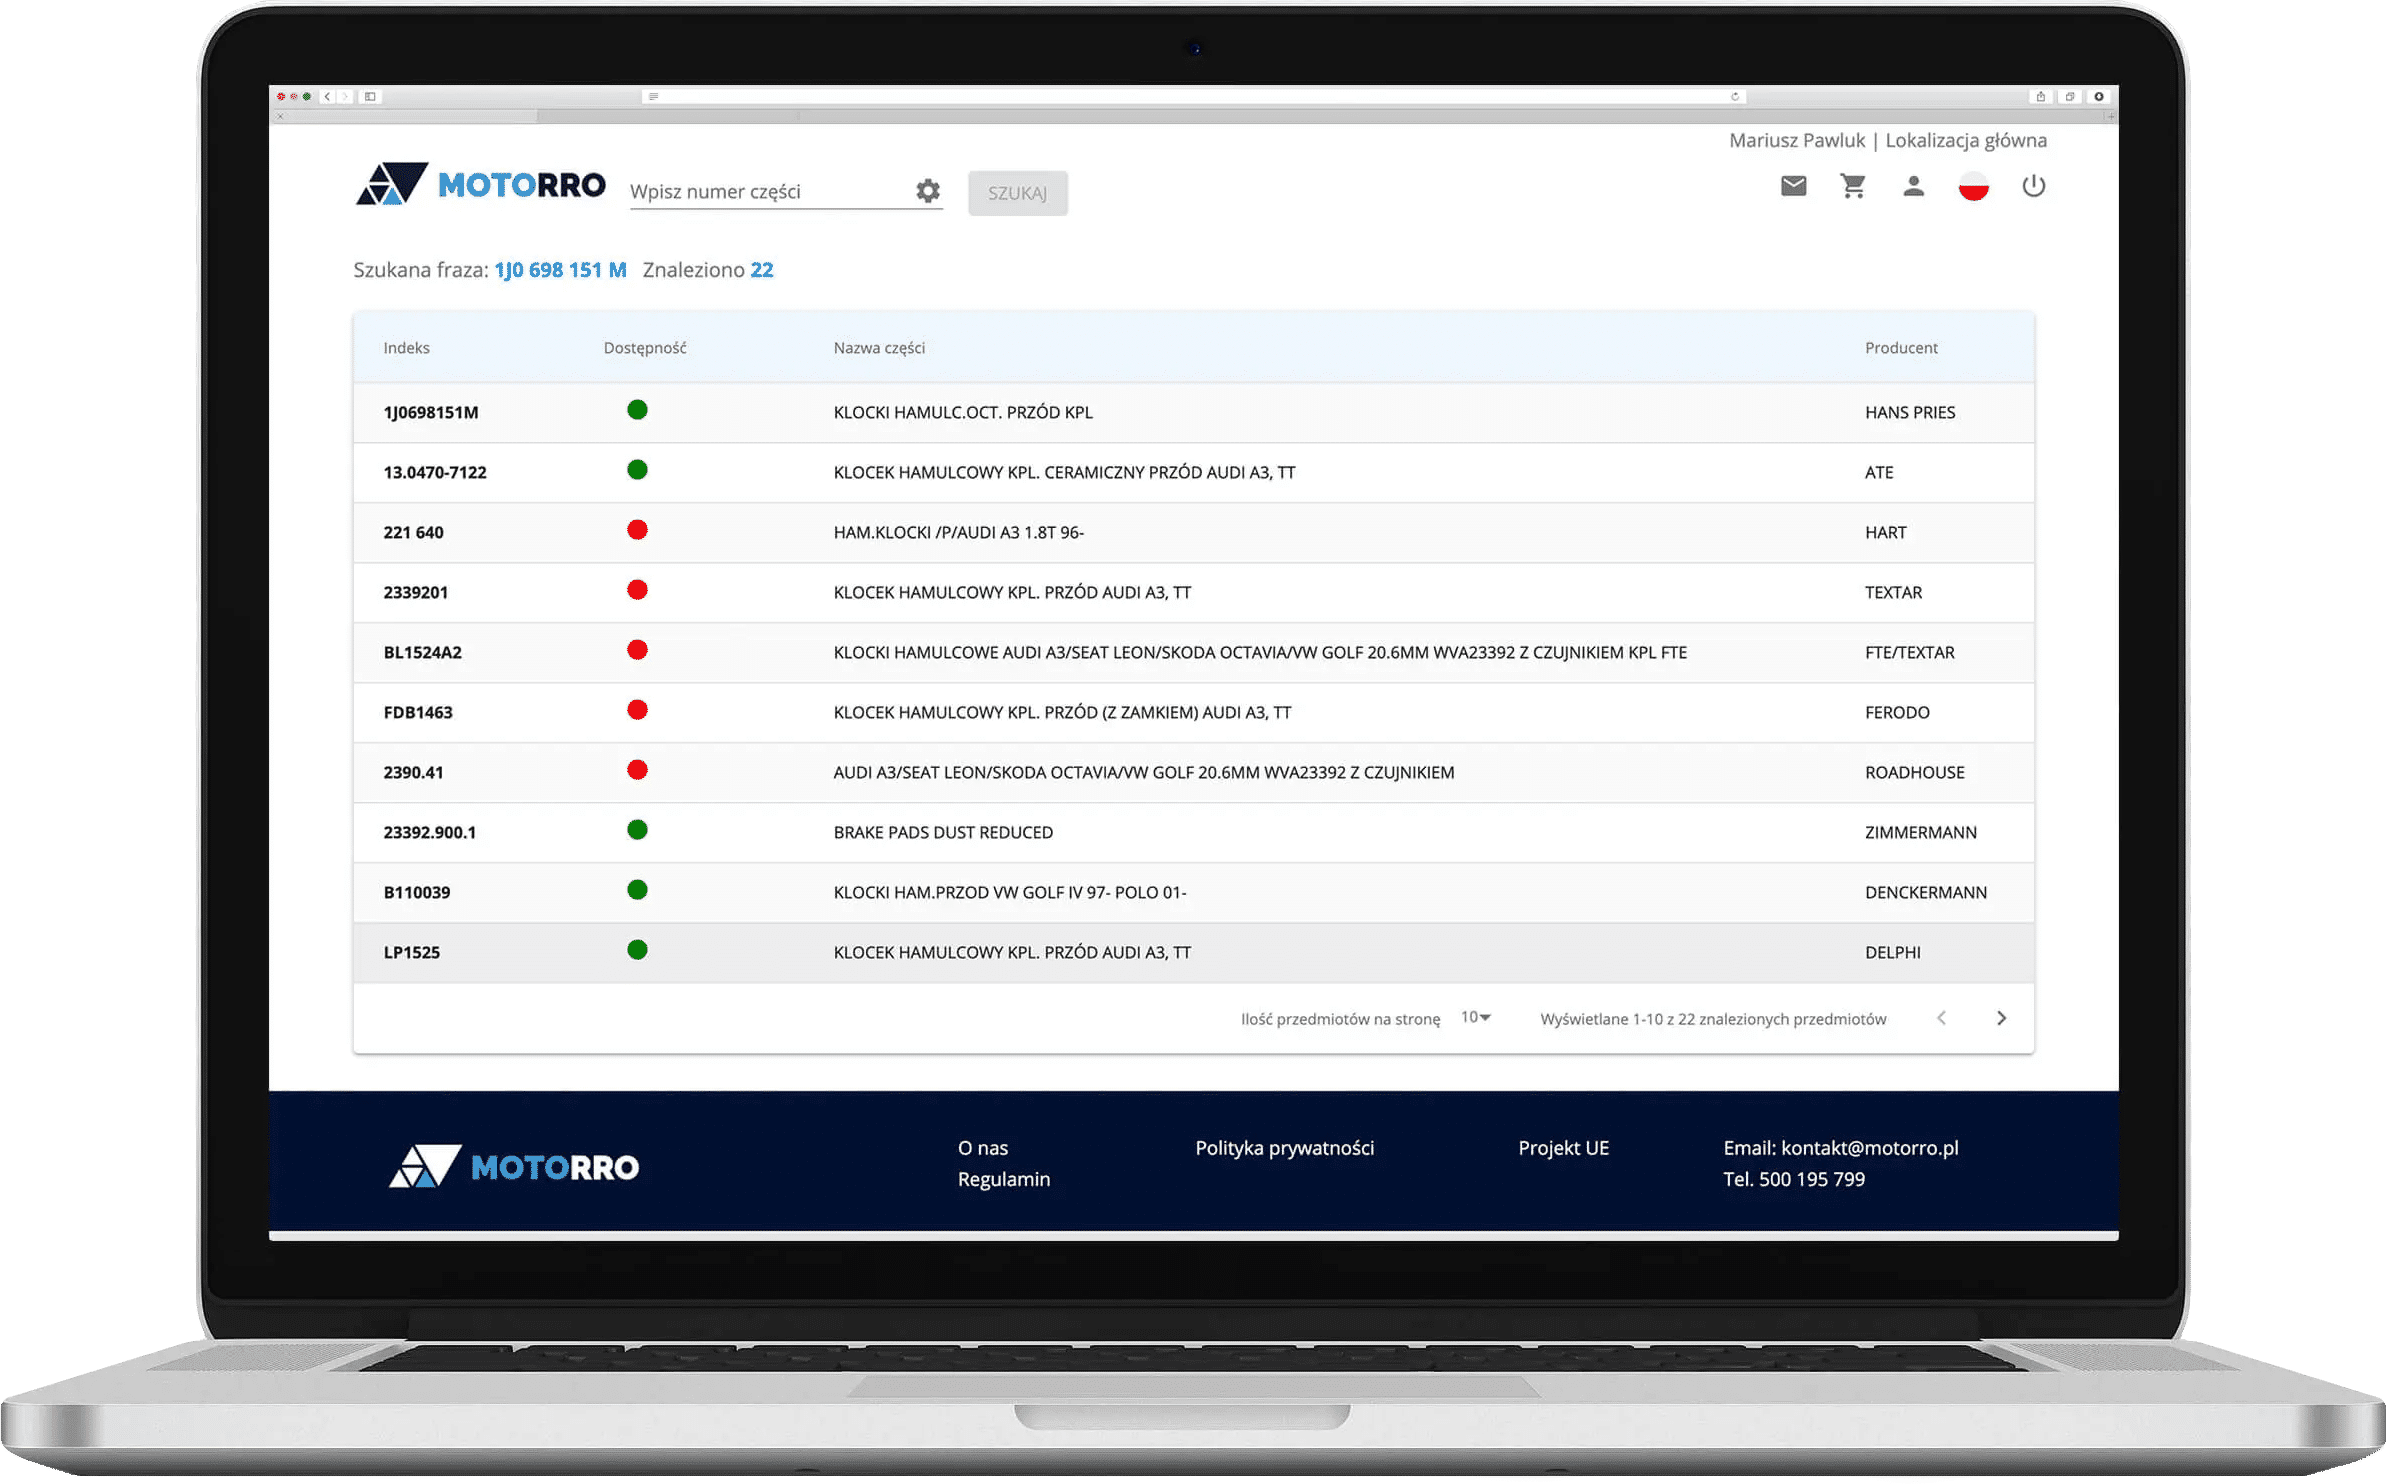Screen dimensions: 2386x1484
Task: Open the Regulamin footer link
Action: 1003,1179
